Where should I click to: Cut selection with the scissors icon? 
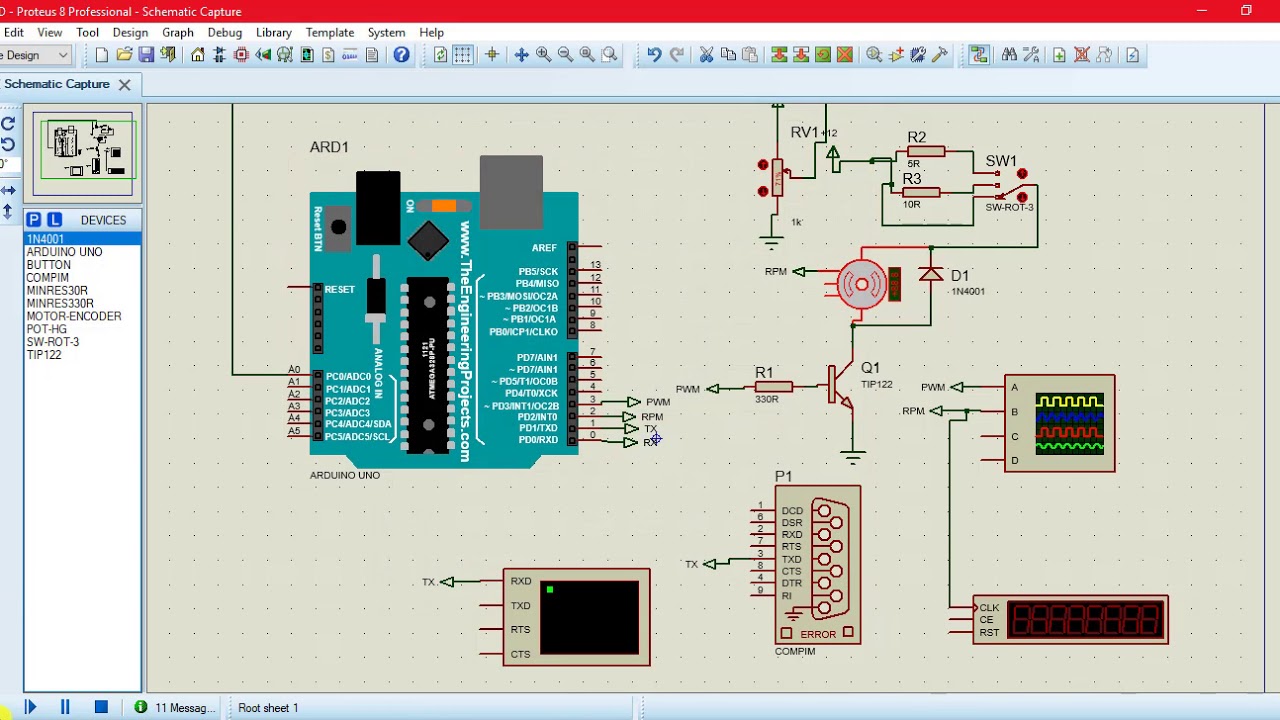(x=706, y=55)
